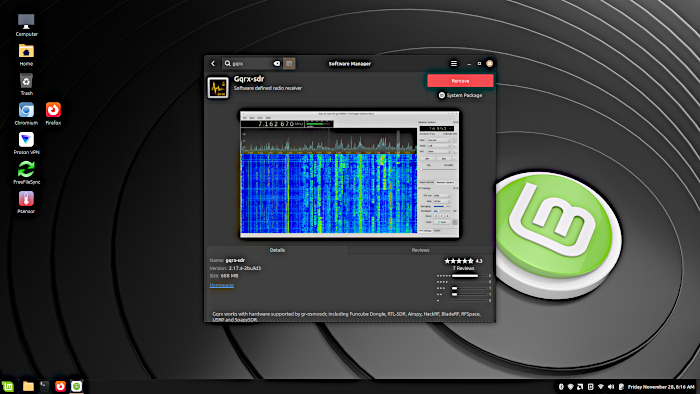Open Trash desktop icon
This screenshot has height=394, width=700.
[26, 84]
